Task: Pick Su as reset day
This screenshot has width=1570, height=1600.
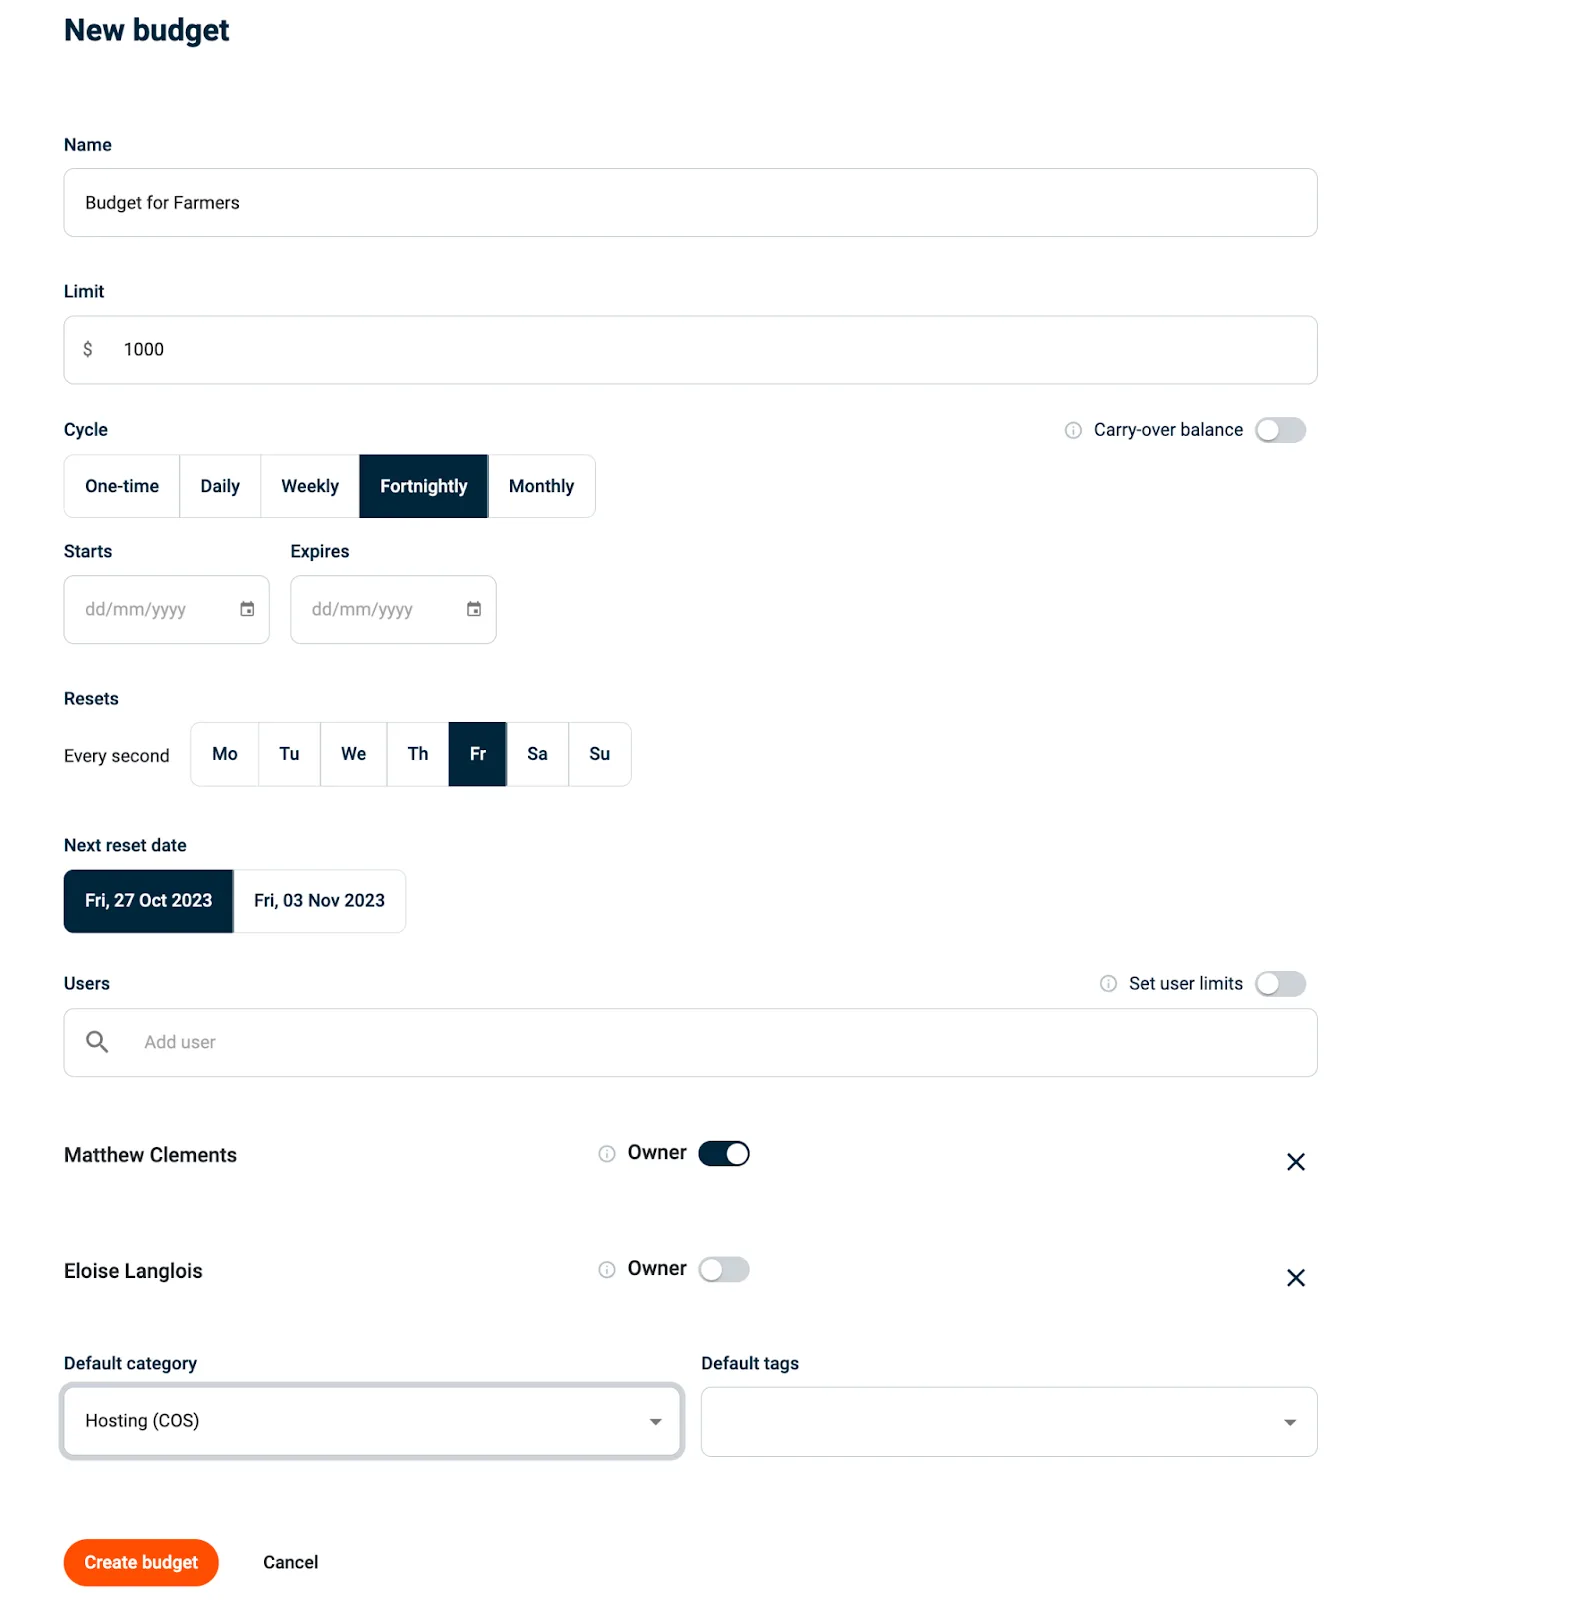Action: 599,754
